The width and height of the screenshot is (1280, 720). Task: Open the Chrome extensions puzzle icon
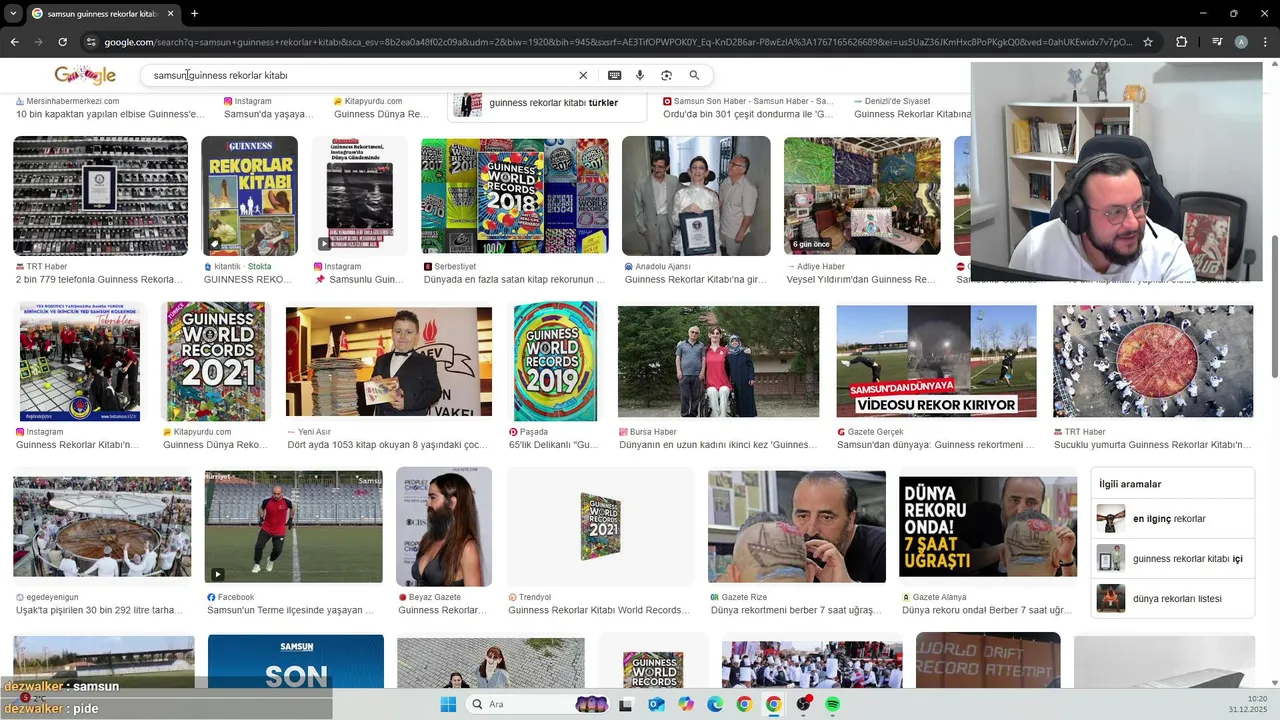pyautogui.click(x=1182, y=42)
